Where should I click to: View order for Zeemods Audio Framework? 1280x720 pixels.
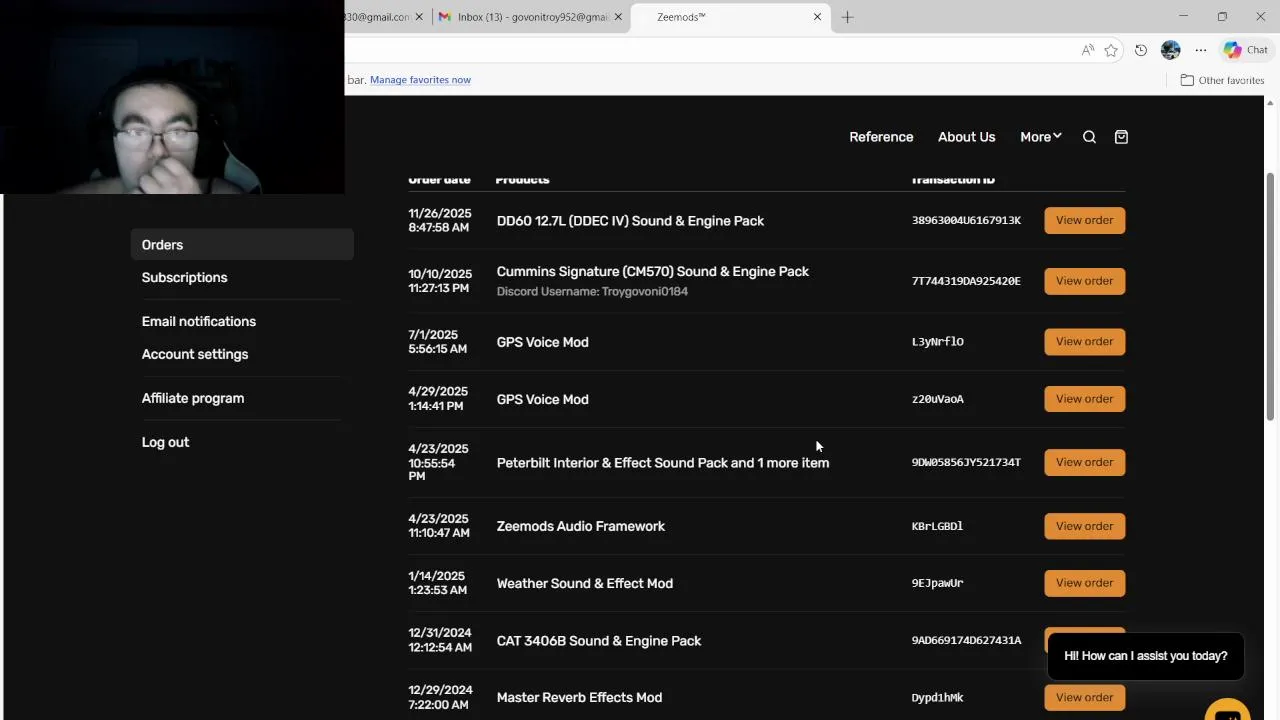coord(1084,526)
